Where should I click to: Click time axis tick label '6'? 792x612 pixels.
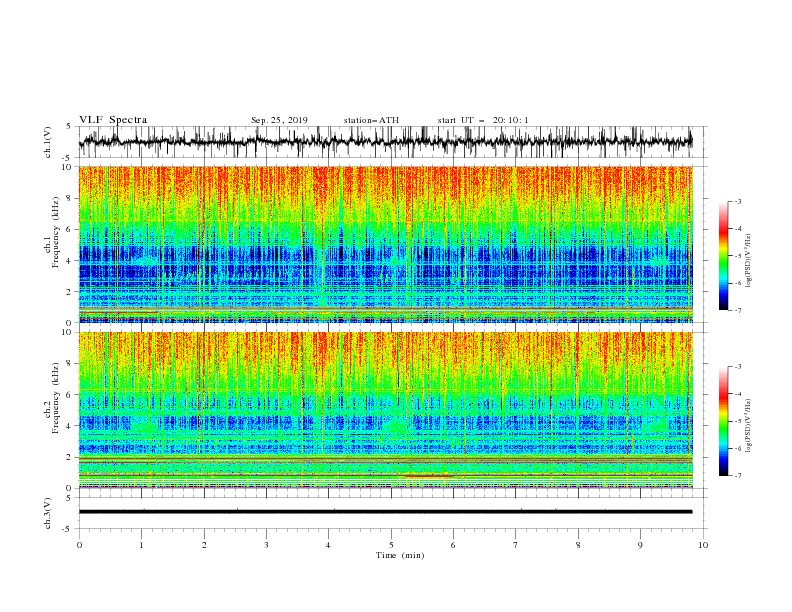click(453, 545)
